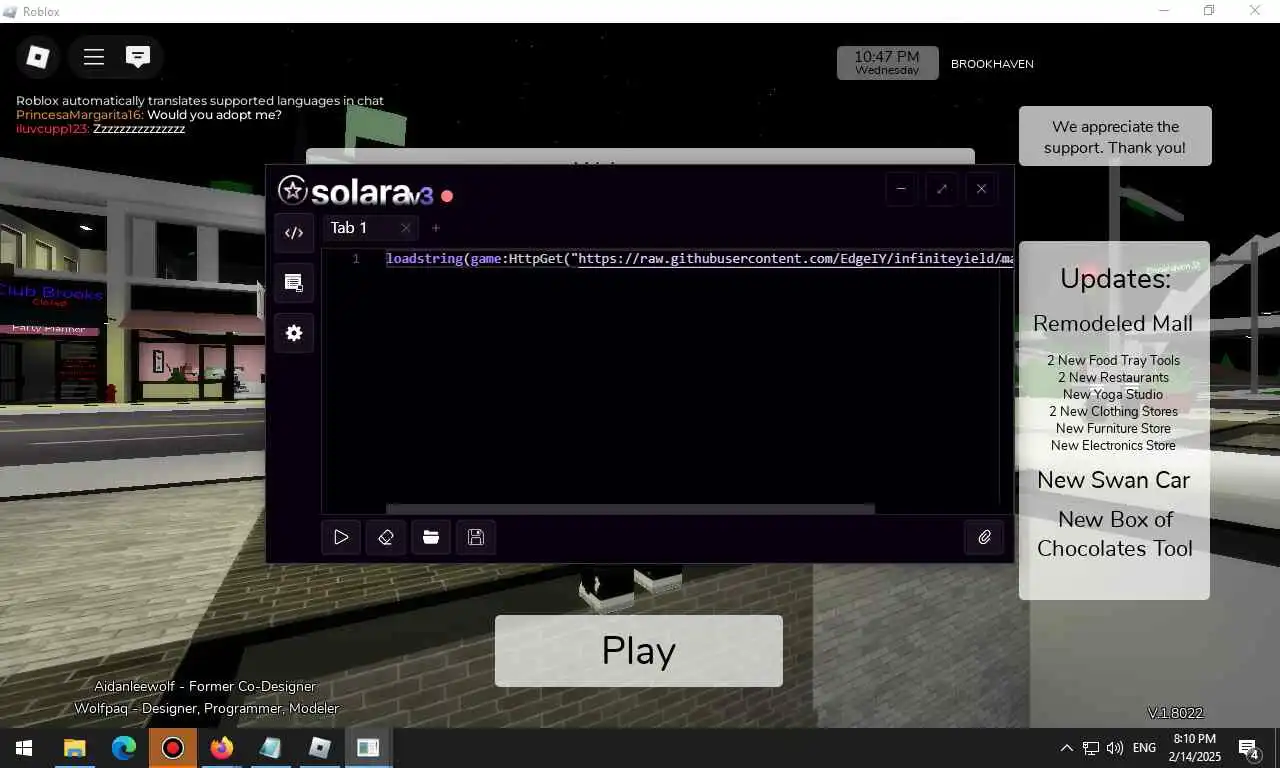Screen dimensions: 1280x768
Task: Execute the script with the play button
Action: (x=341, y=537)
